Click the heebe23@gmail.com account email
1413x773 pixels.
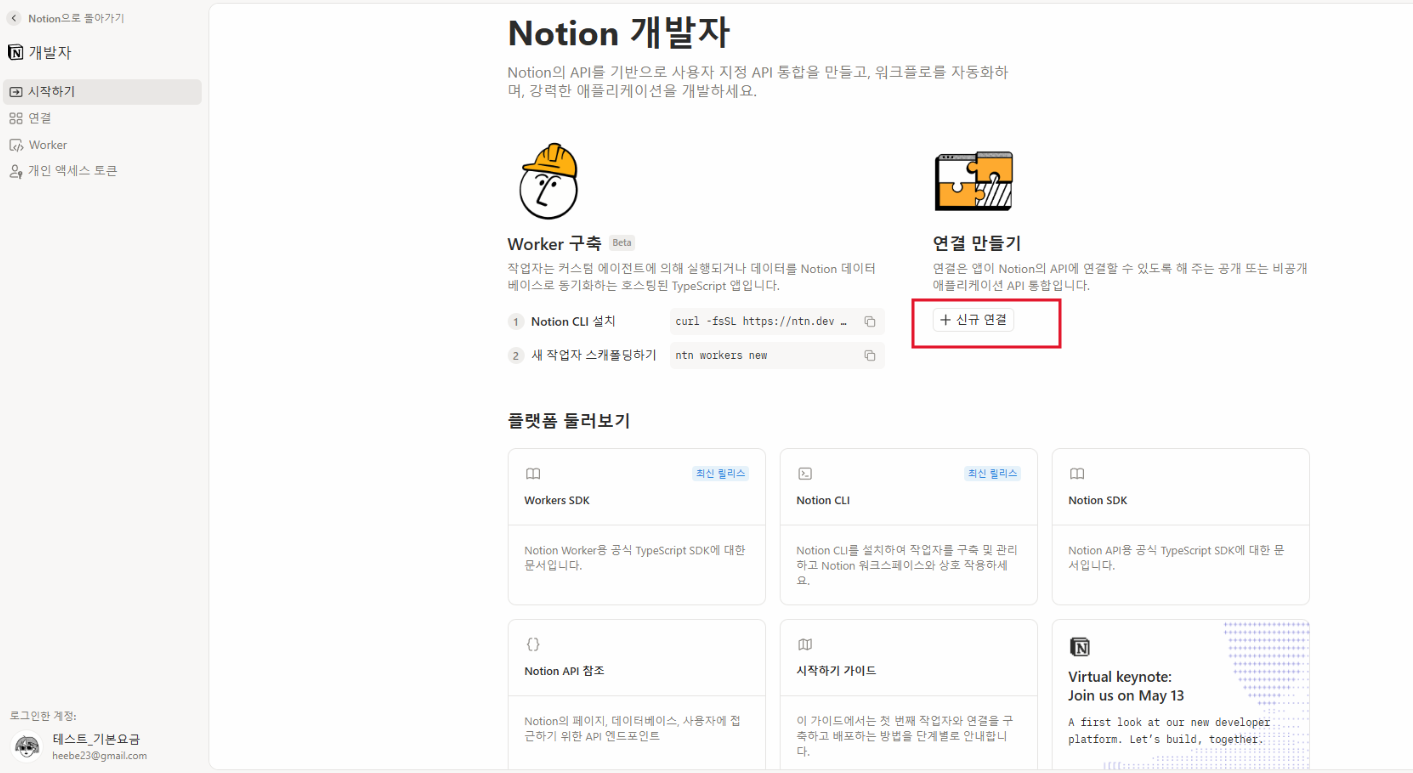tap(100, 756)
